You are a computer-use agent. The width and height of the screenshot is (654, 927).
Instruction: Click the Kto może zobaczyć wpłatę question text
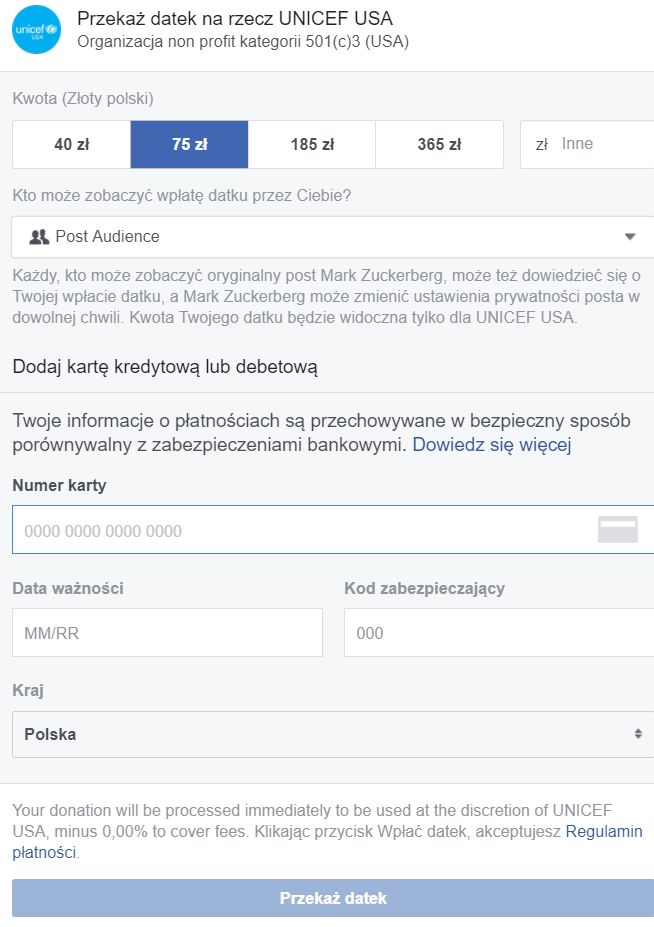tap(182, 196)
